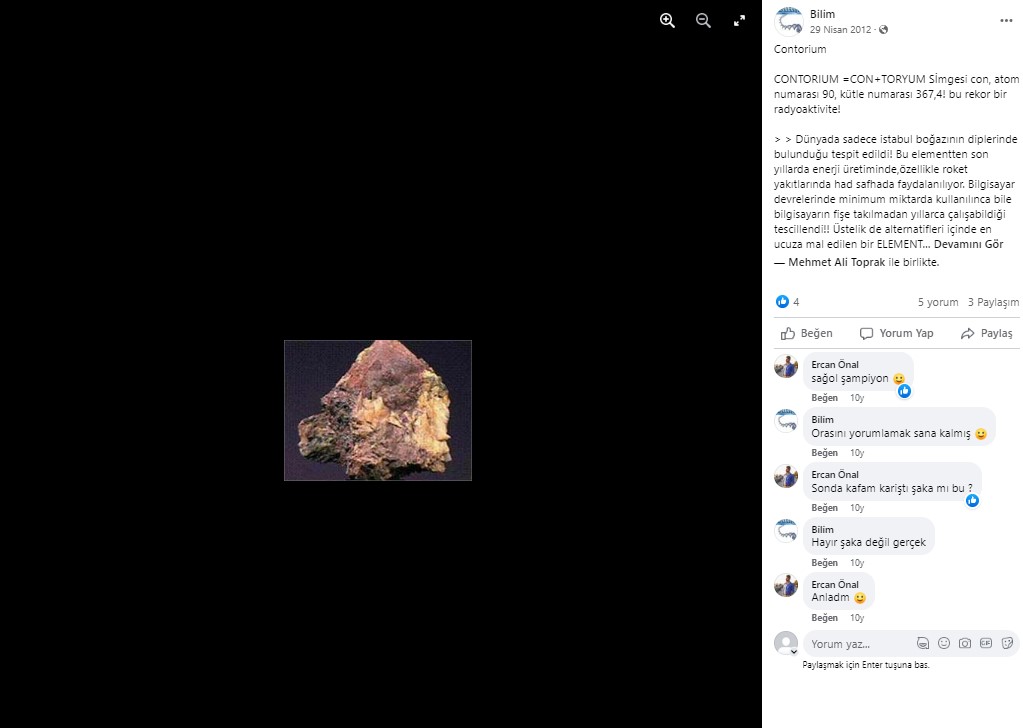The image size is (1023, 728).
Task: Like the 'Anladım' comment by Ercan Önal
Action: [x=824, y=618]
